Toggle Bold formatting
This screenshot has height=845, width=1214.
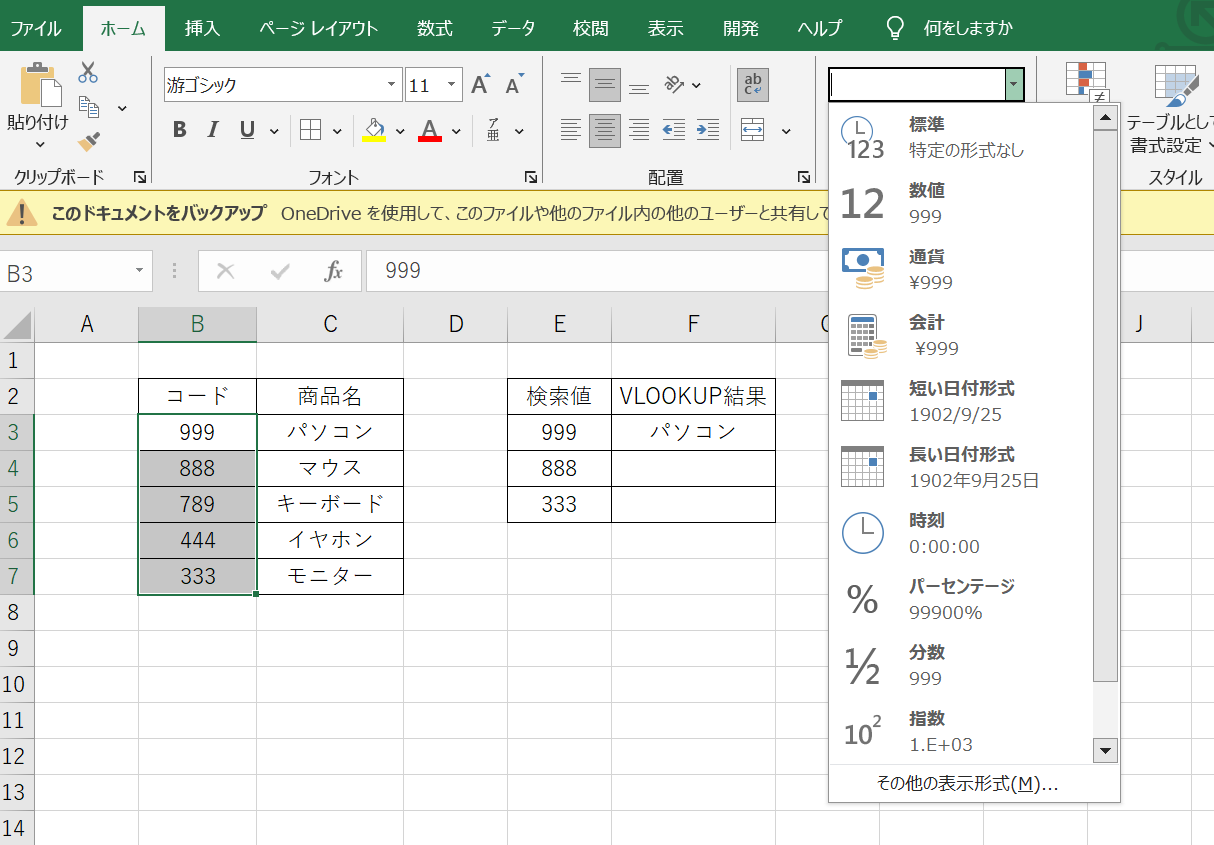point(180,130)
